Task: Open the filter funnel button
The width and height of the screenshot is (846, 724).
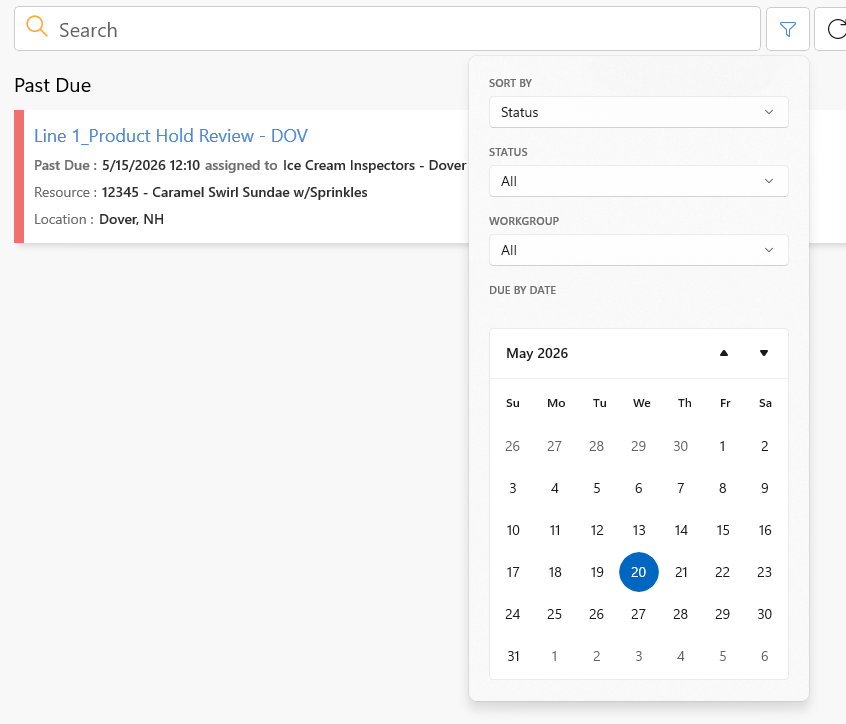Action: pos(788,29)
